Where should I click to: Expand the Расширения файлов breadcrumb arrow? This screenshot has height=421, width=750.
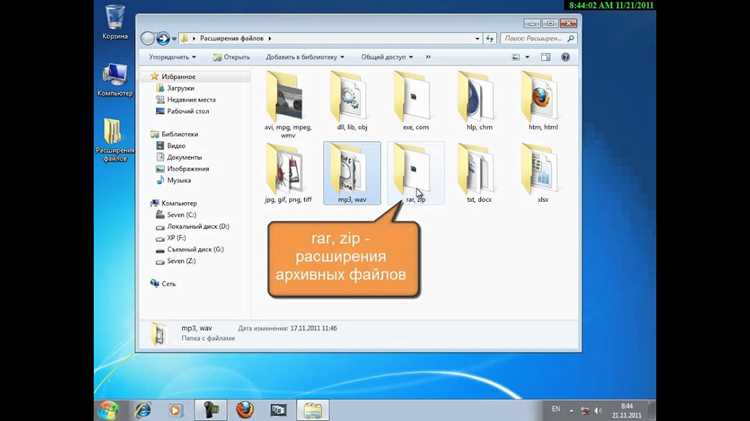point(270,38)
